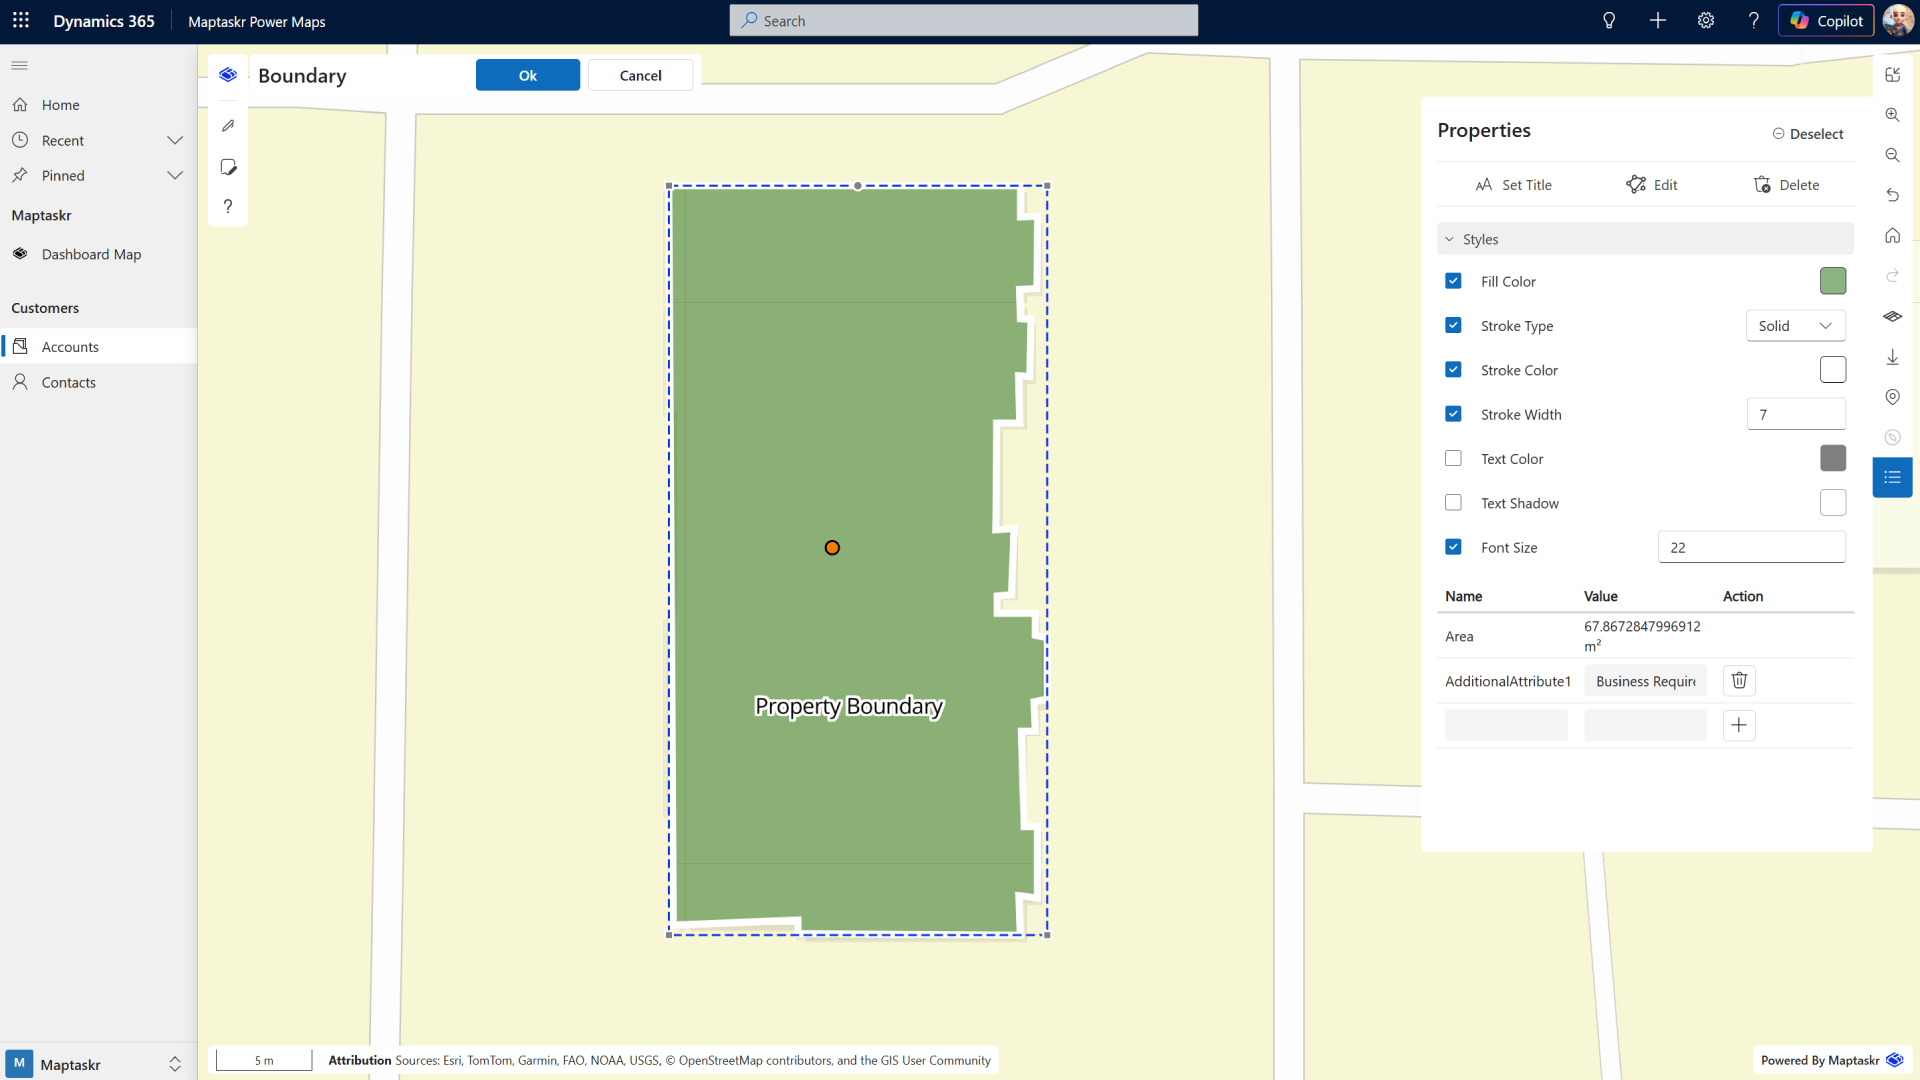The height and width of the screenshot is (1080, 1920).
Task: Click the Deselect link
Action: pos(1807,134)
